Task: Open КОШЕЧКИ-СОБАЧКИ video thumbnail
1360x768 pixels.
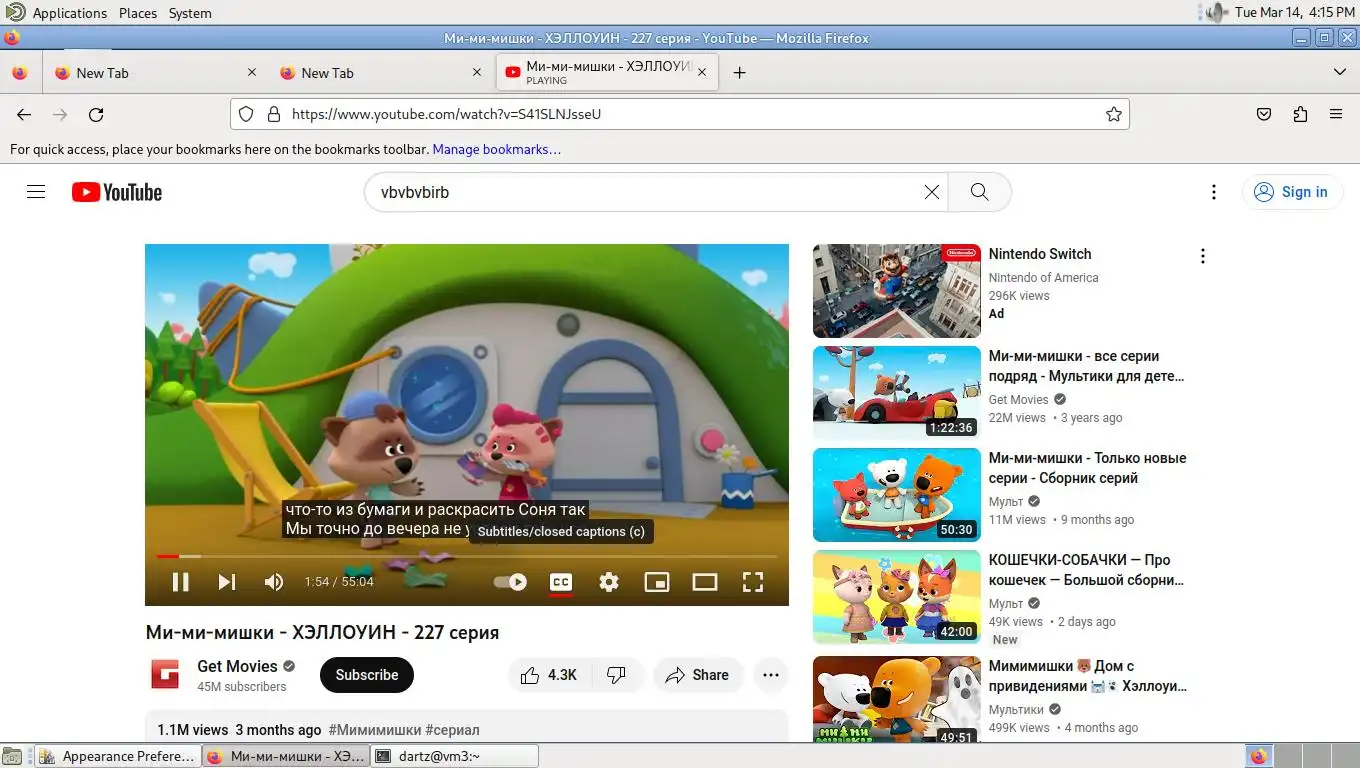Action: (897, 597)
